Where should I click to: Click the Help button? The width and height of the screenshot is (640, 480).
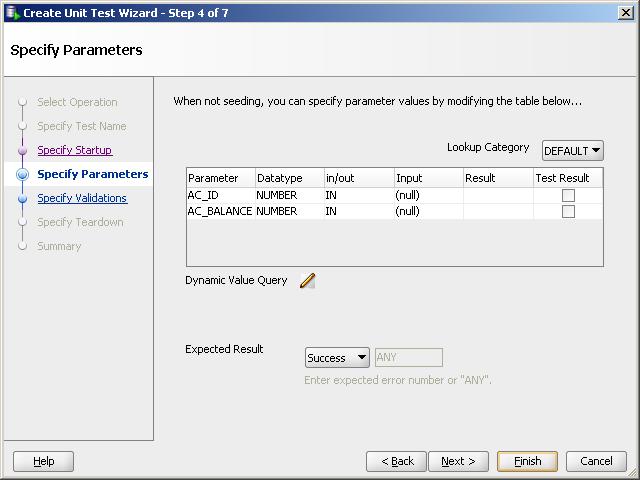[43, 461]
